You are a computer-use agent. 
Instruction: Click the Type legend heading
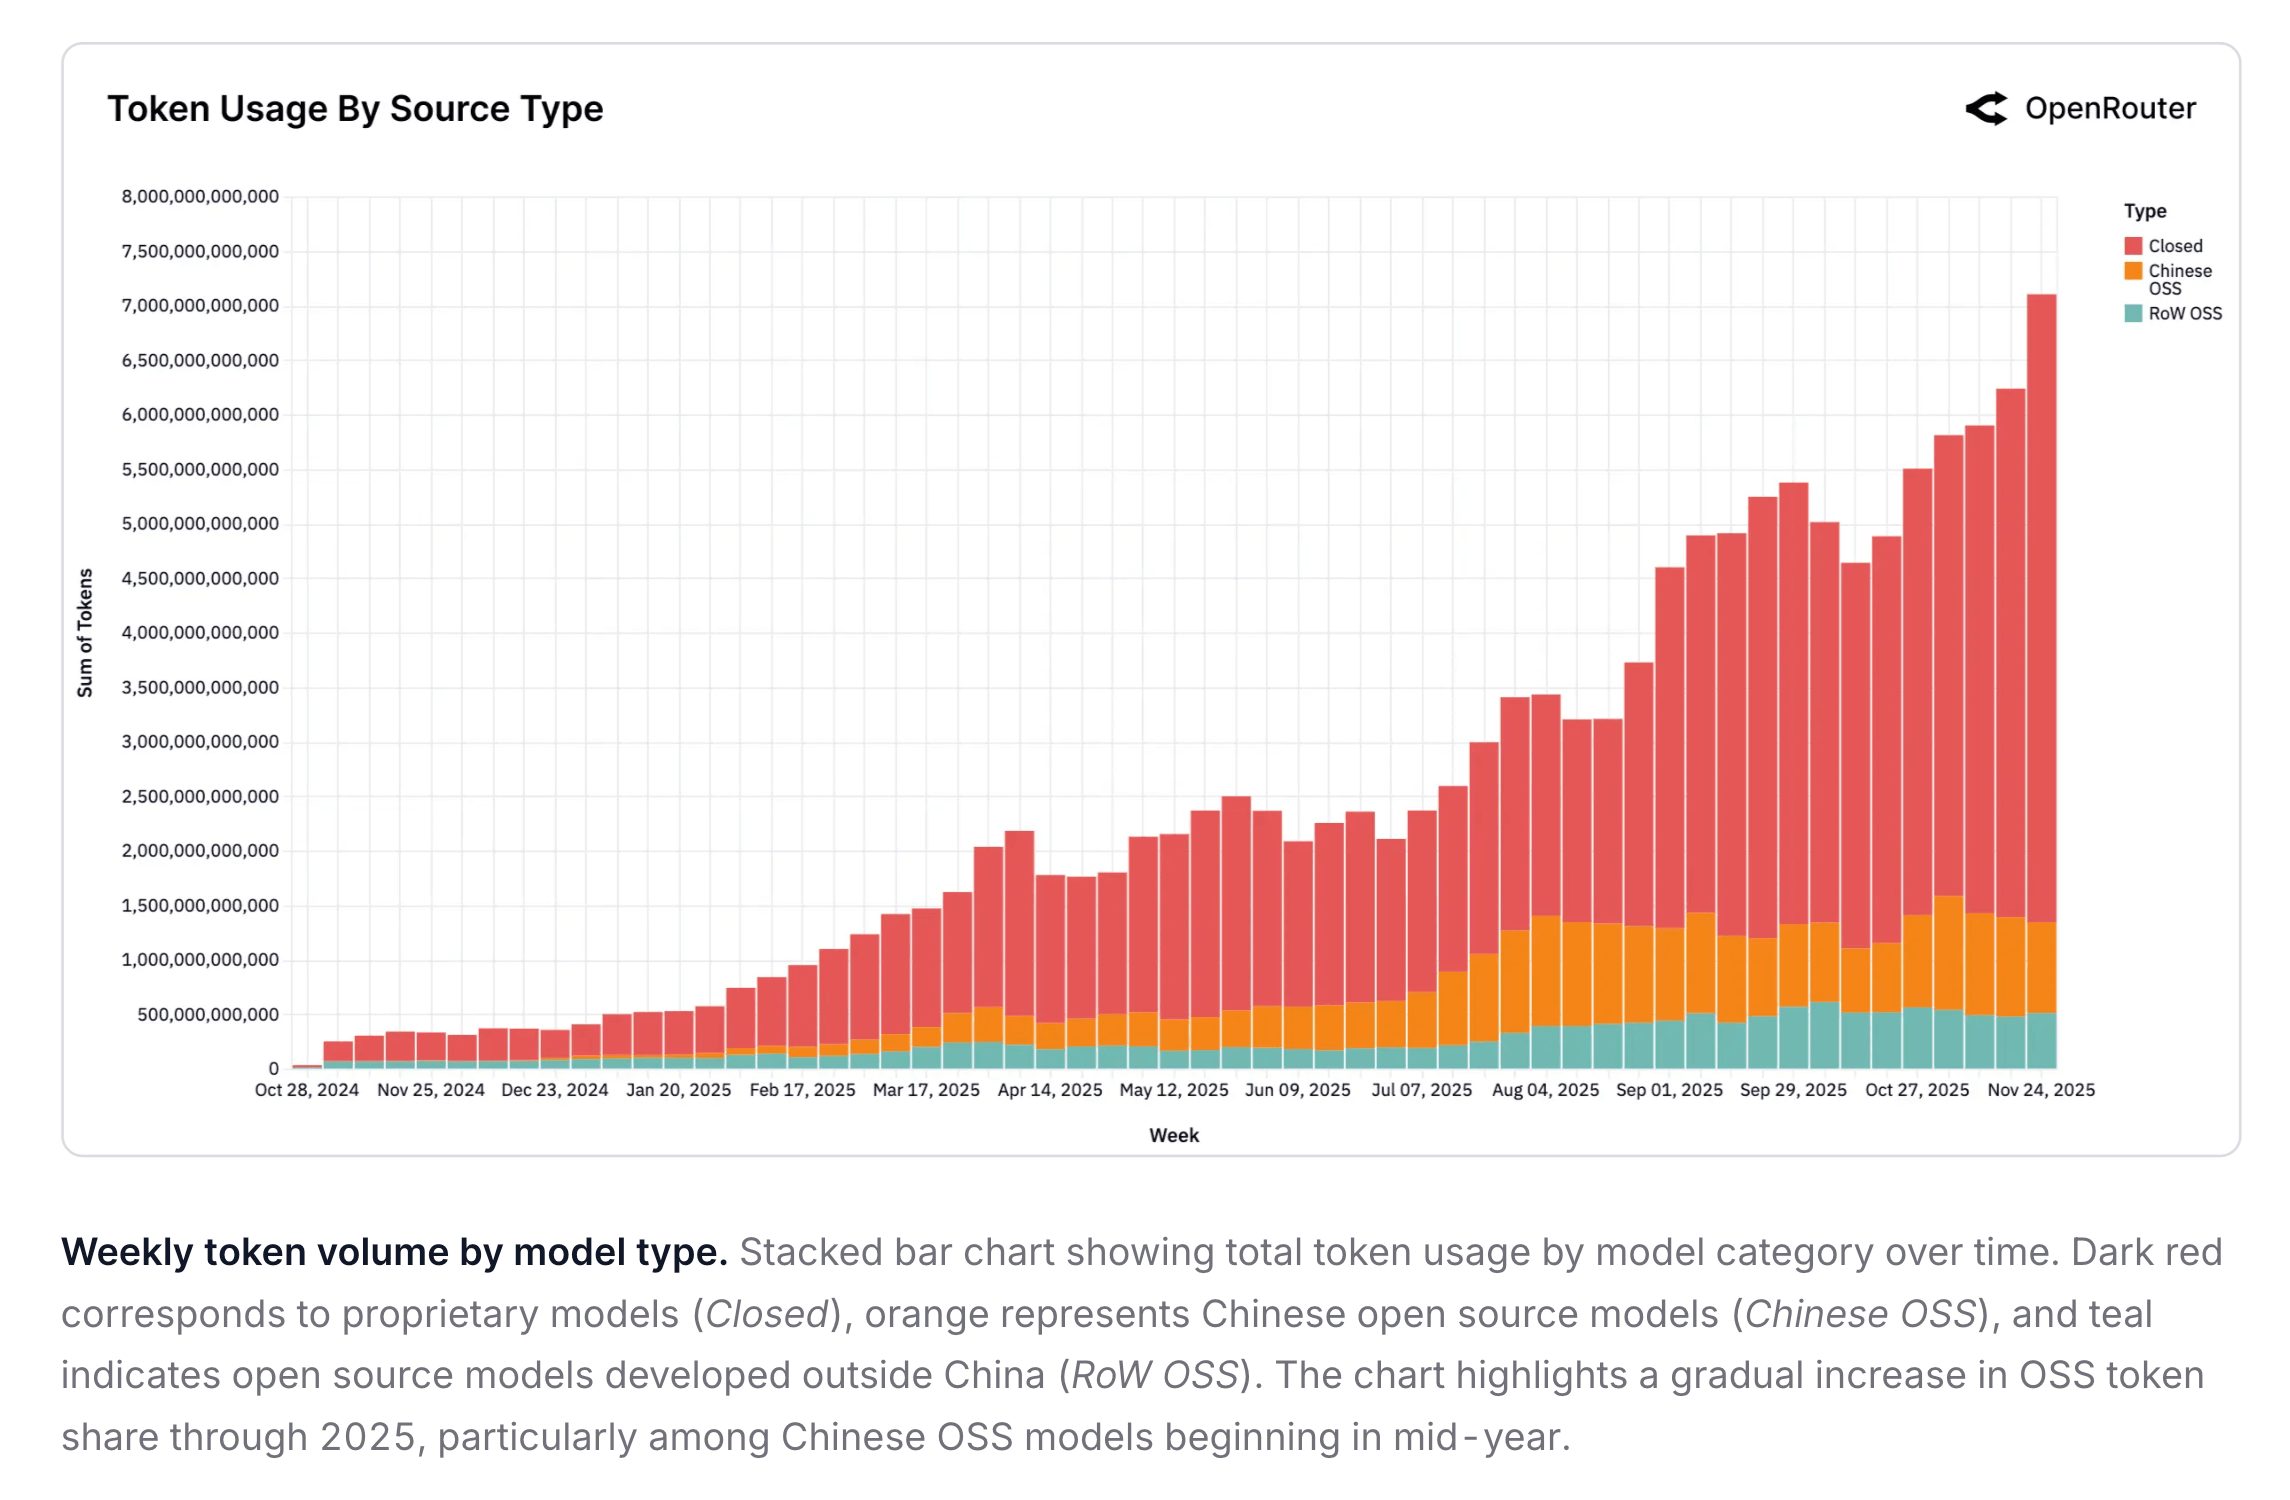pos(2145,211)
